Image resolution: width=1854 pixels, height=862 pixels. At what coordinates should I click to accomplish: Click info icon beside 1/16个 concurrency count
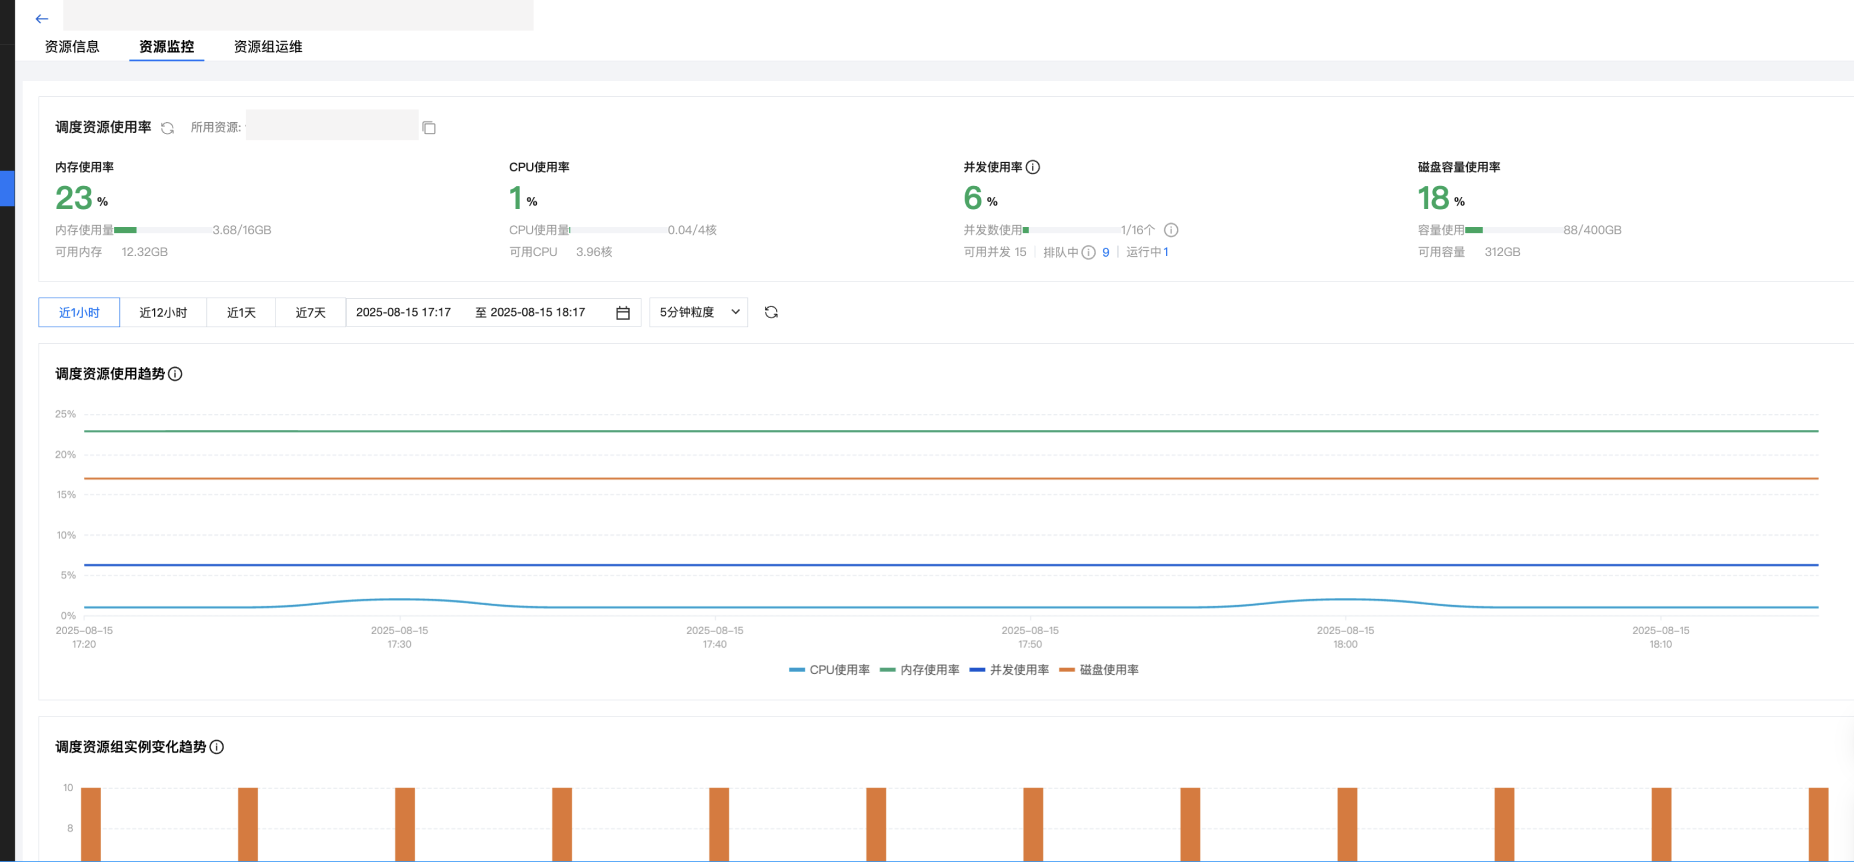[1171, 230]
